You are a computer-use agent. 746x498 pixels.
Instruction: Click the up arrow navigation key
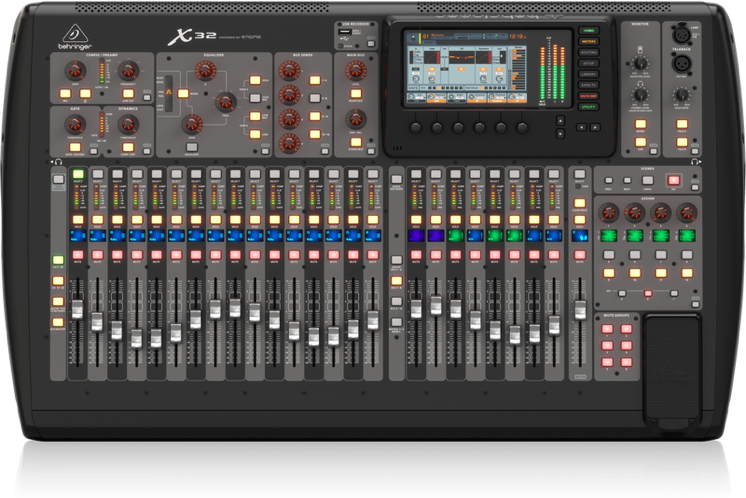(560, 121)
